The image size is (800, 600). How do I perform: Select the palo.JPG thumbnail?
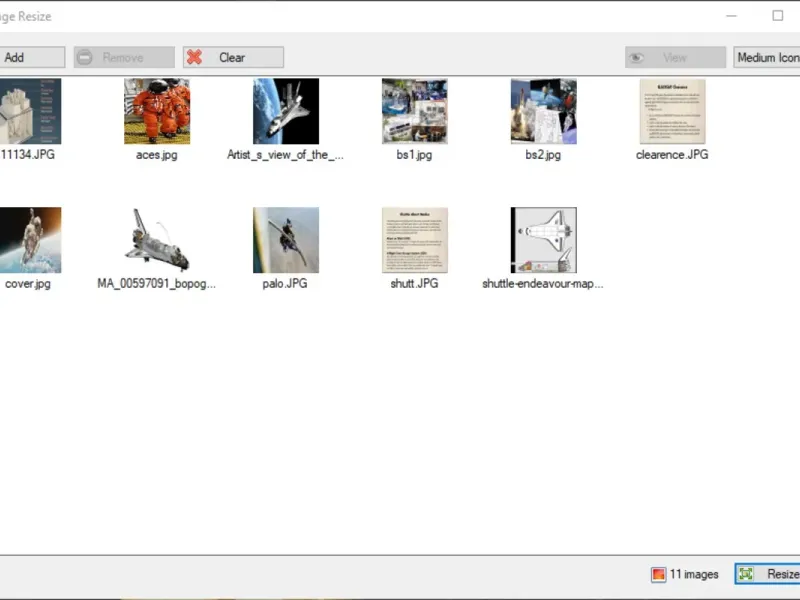point(286,240)
